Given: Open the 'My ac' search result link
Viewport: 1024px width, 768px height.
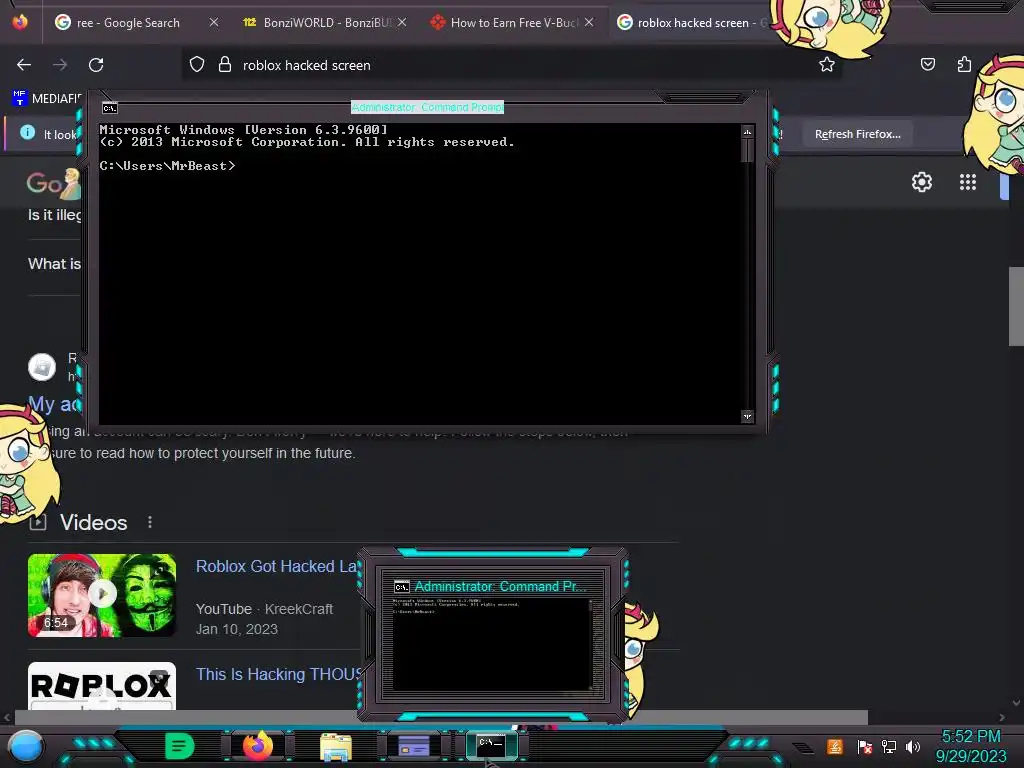Looking at the screenshot, I should click(x=54, y=404).
